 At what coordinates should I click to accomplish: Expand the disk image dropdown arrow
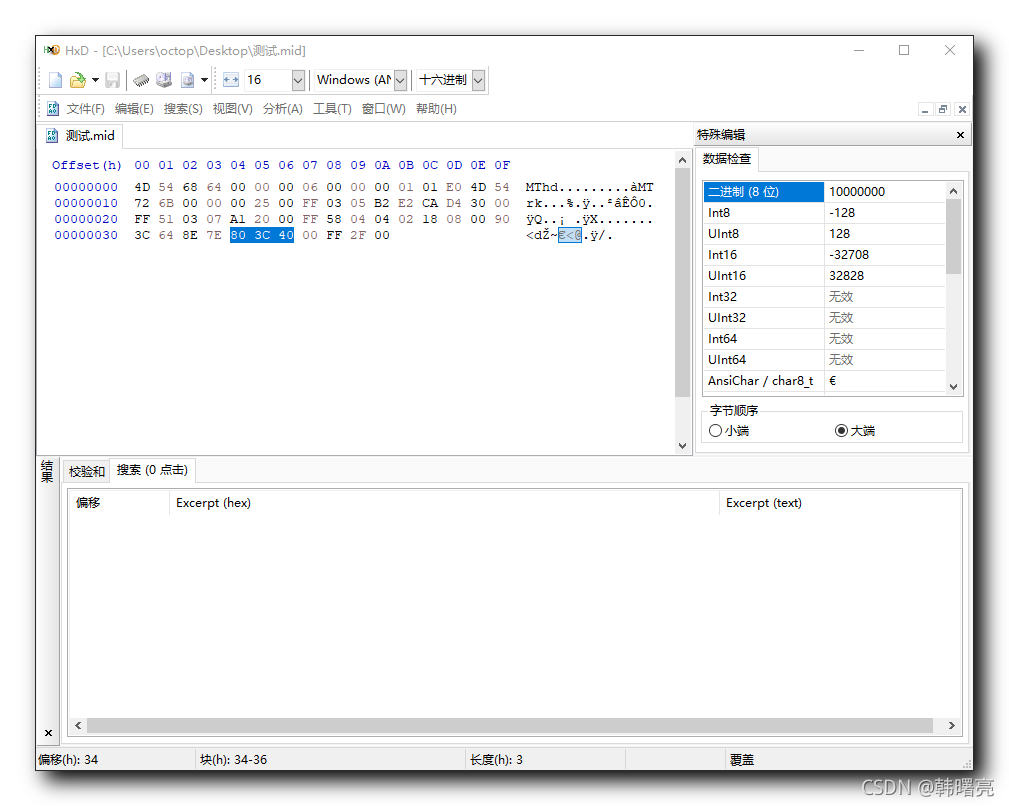click(x=204, y=80)
